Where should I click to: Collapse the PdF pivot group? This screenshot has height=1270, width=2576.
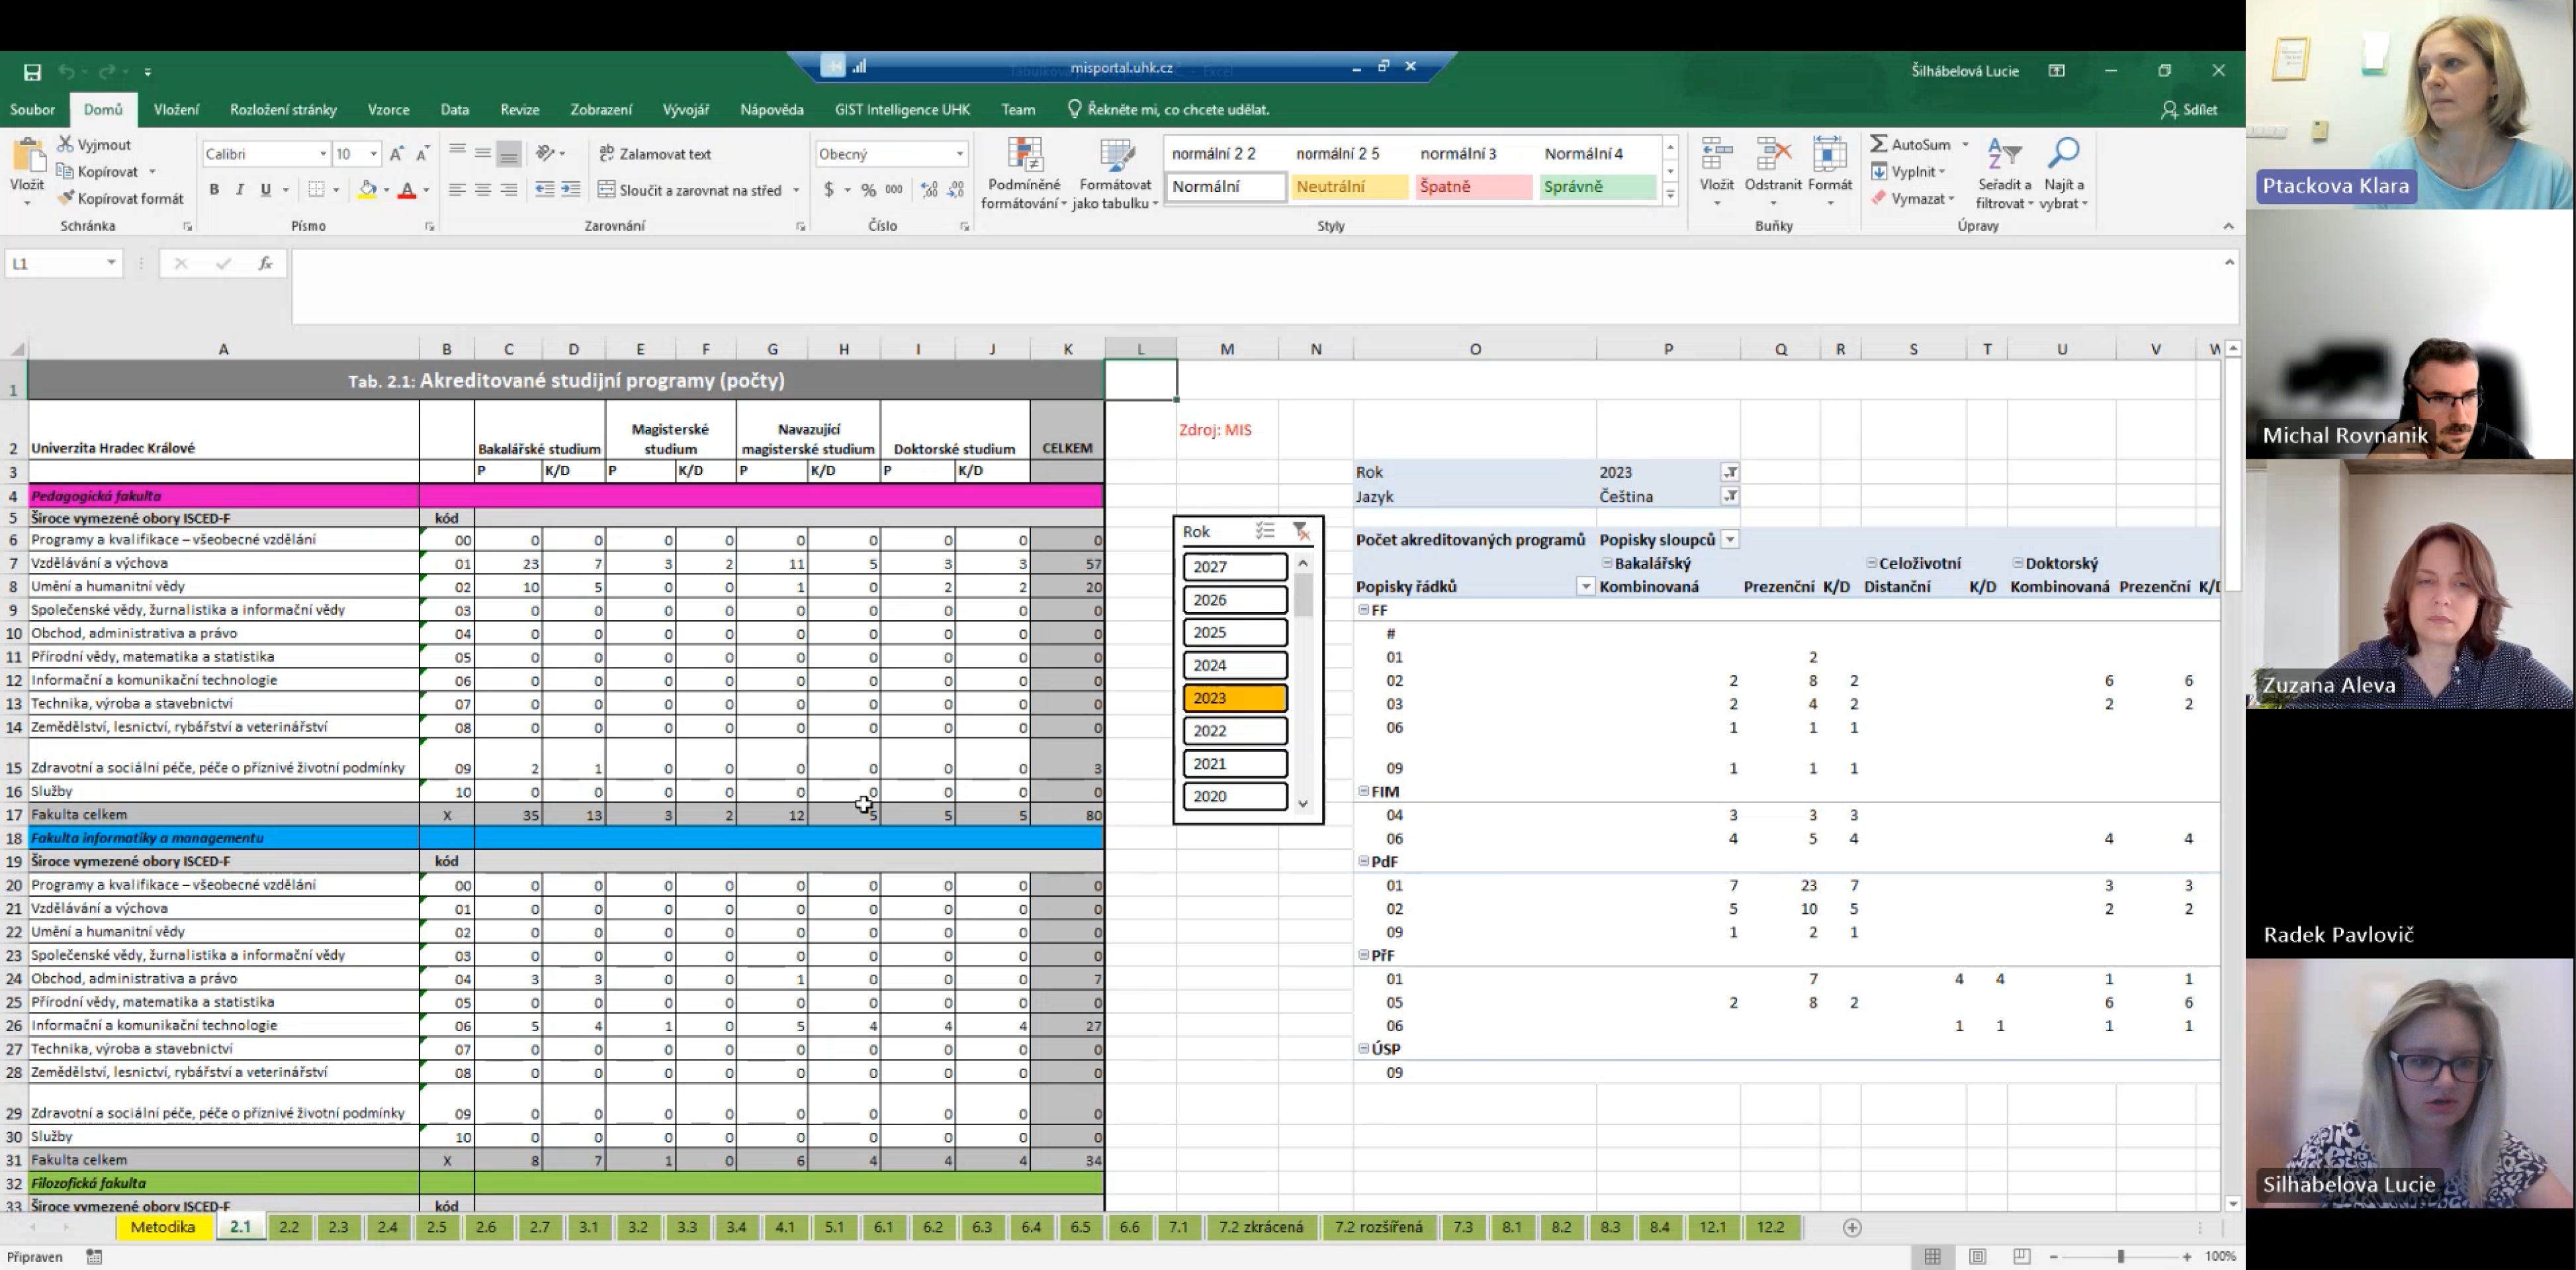point(1363,861)
